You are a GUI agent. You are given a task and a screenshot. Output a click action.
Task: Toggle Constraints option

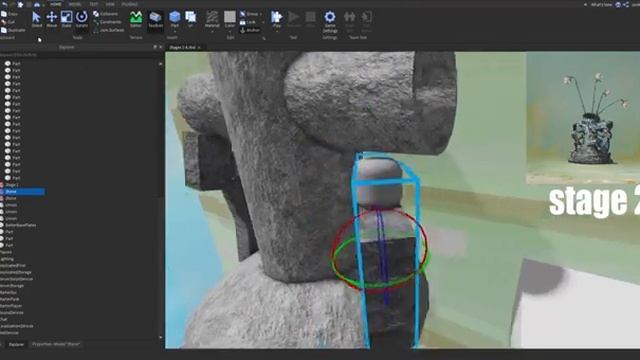pos(107,22)
